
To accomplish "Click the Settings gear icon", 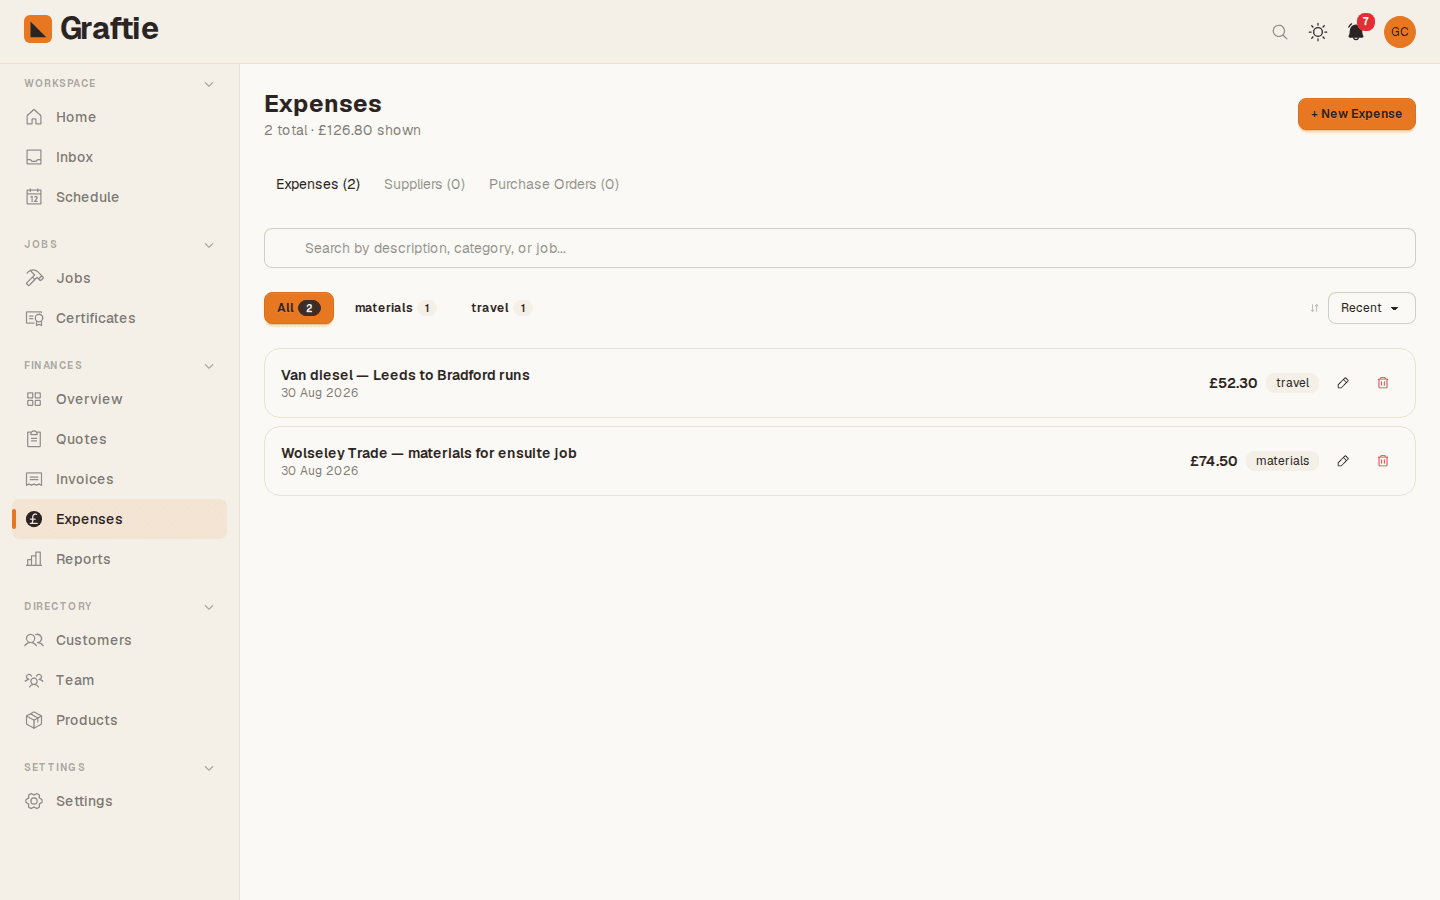I will tap(34, 801).
